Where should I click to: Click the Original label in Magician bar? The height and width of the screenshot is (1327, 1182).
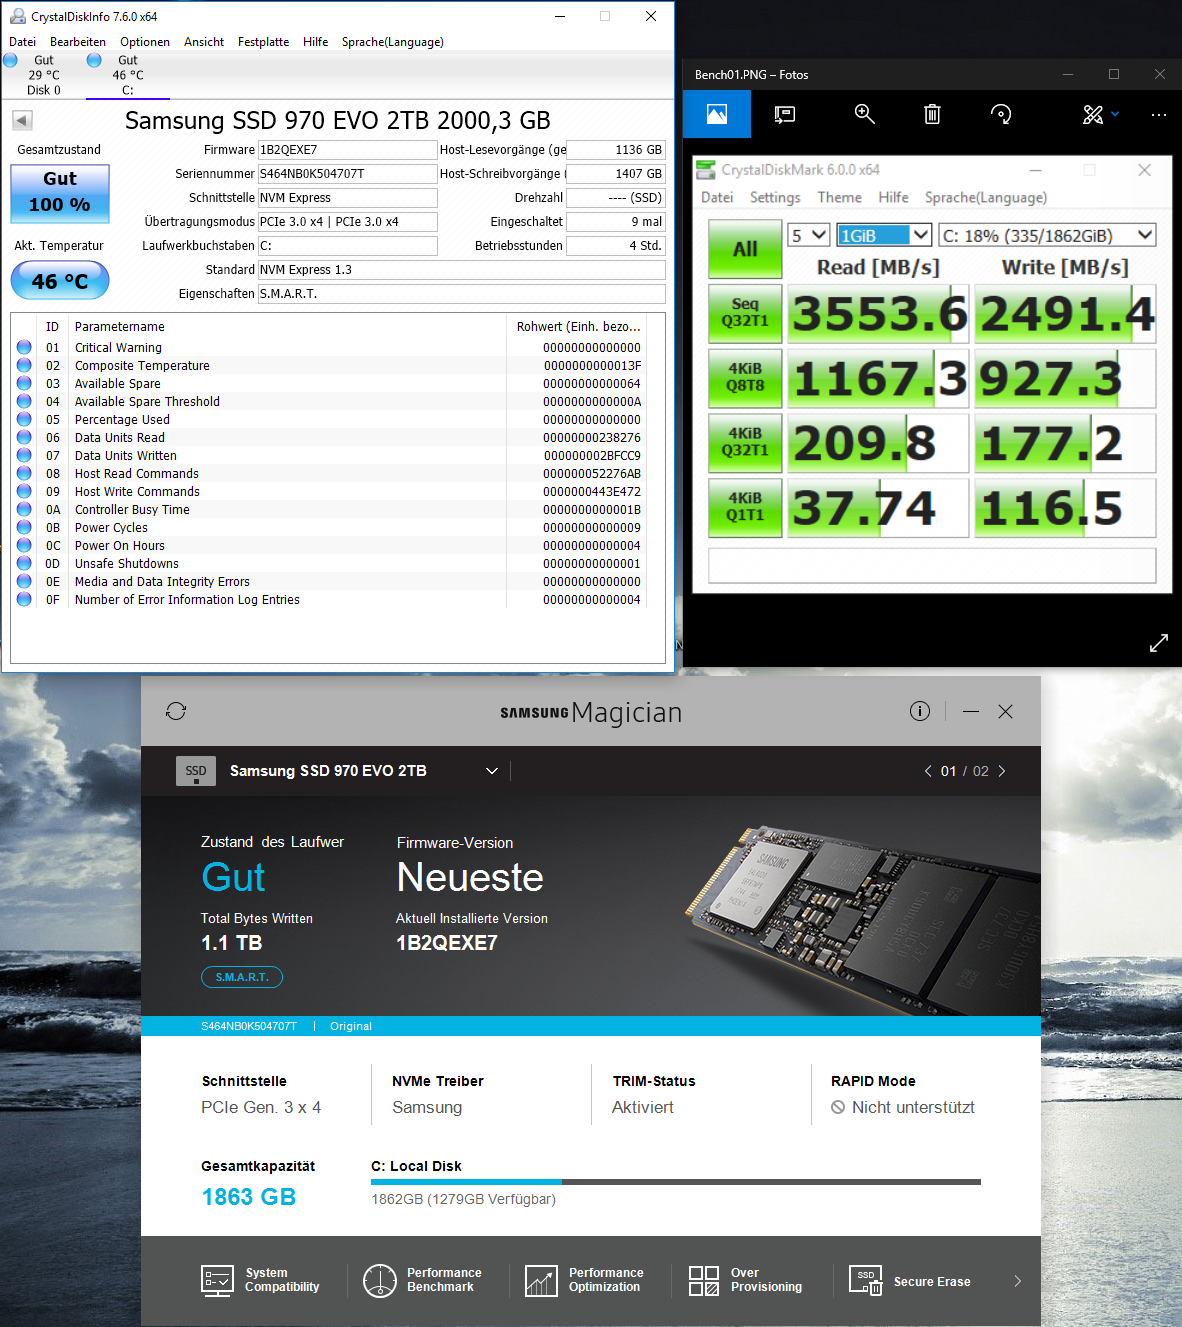(x=351, y=1026)
